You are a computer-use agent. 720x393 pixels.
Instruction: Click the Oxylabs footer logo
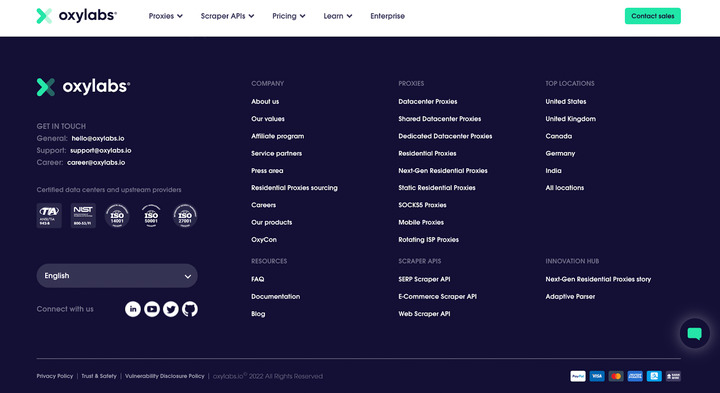click(x=83, y=87)
